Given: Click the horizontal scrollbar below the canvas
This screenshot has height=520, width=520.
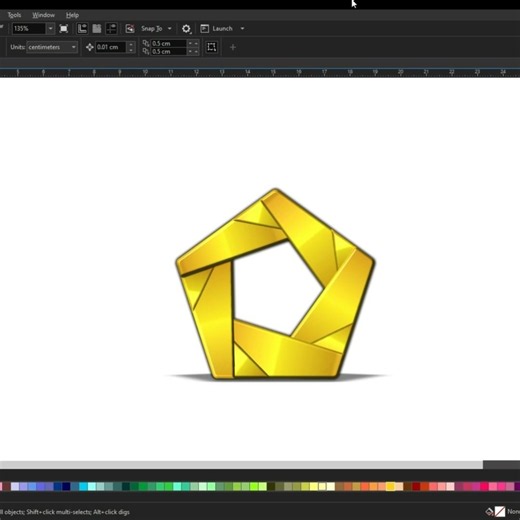Looking at the screenshot, I should pos(241,465).
